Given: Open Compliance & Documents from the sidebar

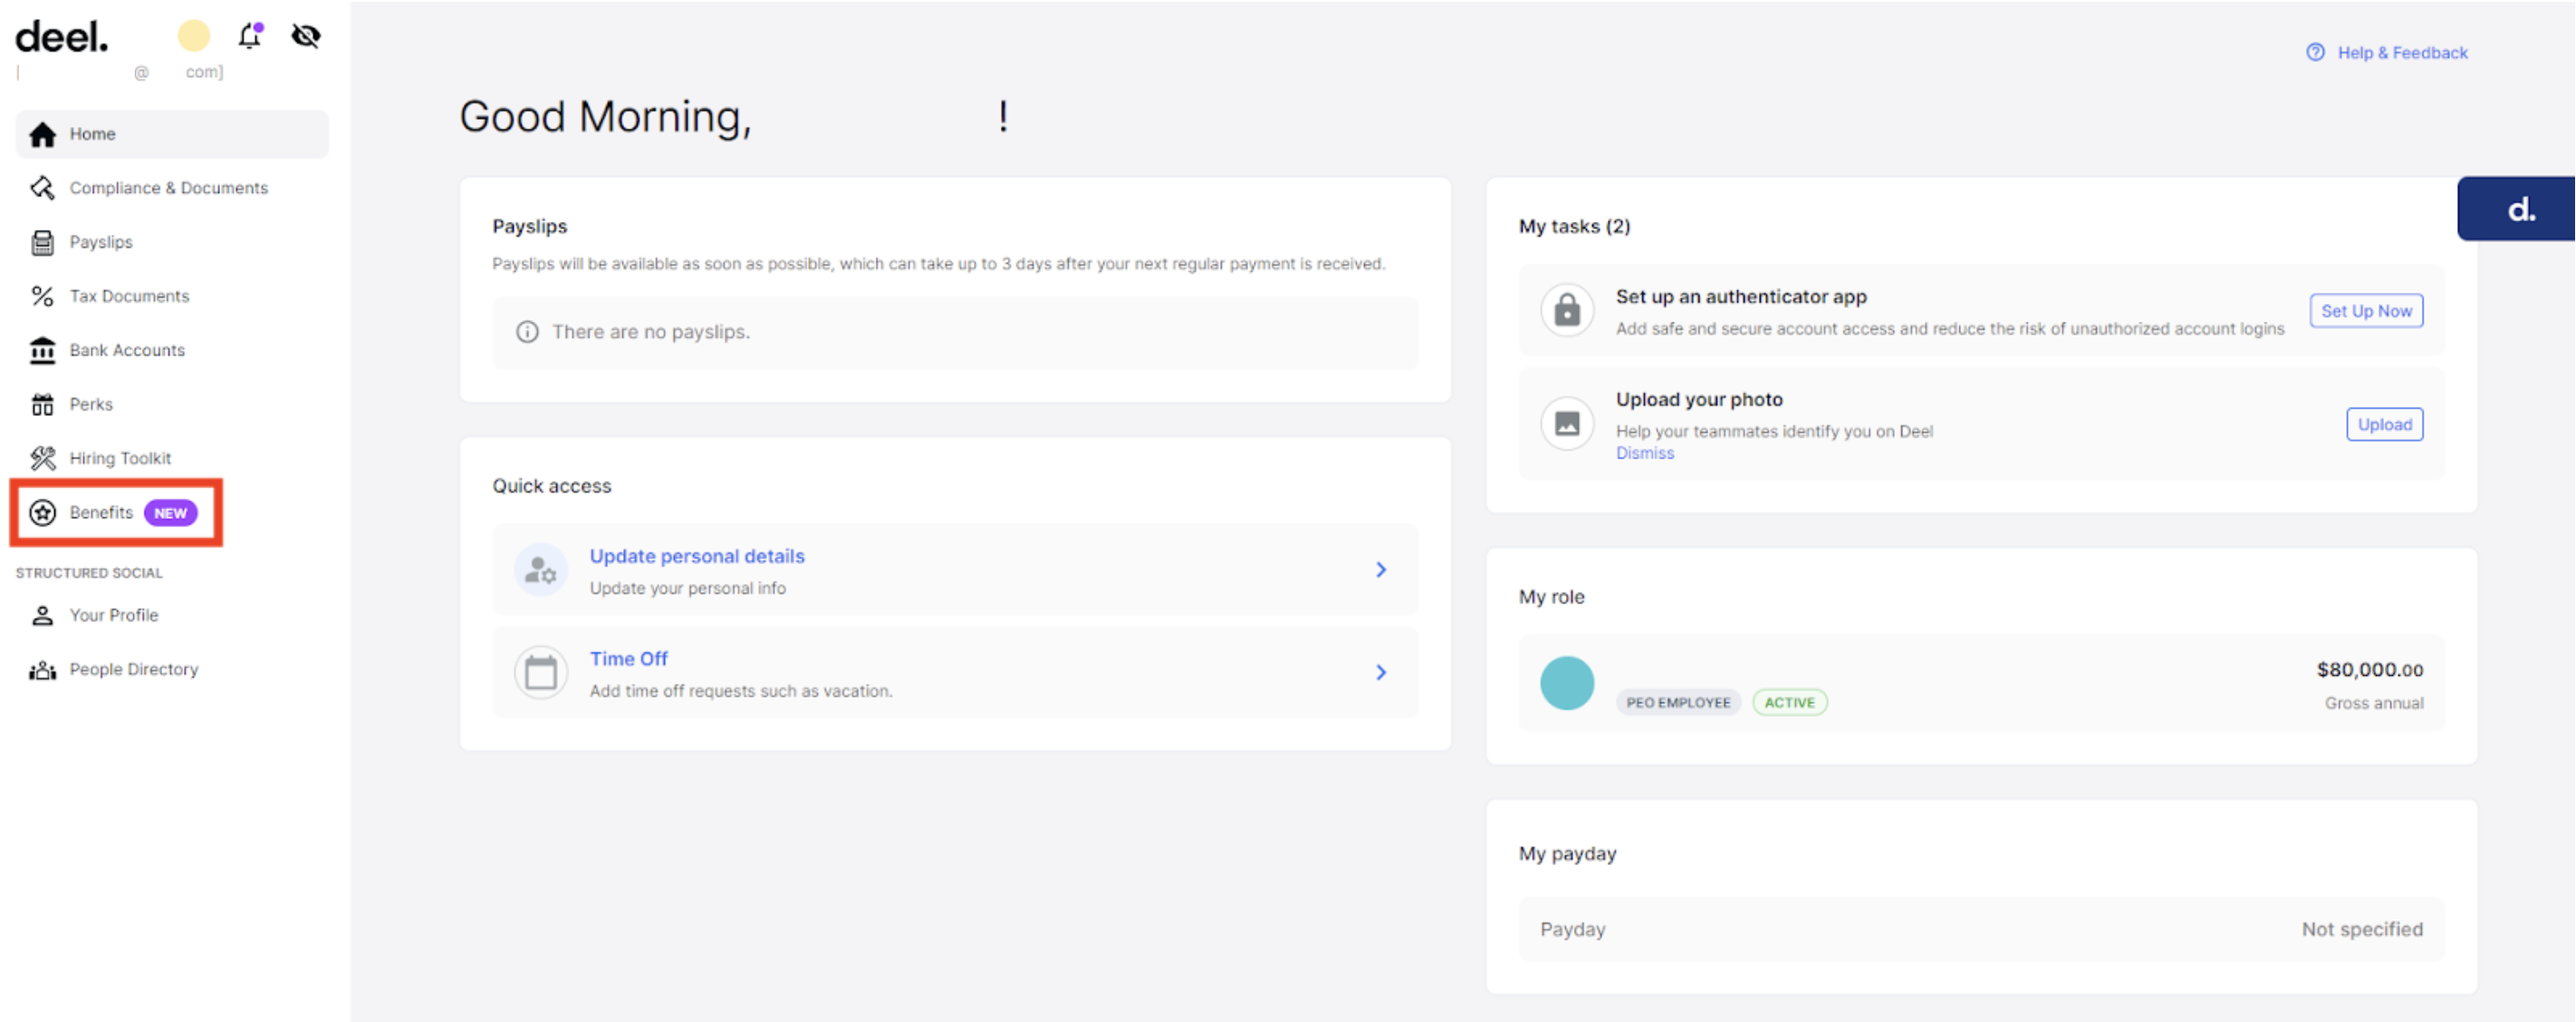Looking at the screenshot, I should click(x=42, y=188).
